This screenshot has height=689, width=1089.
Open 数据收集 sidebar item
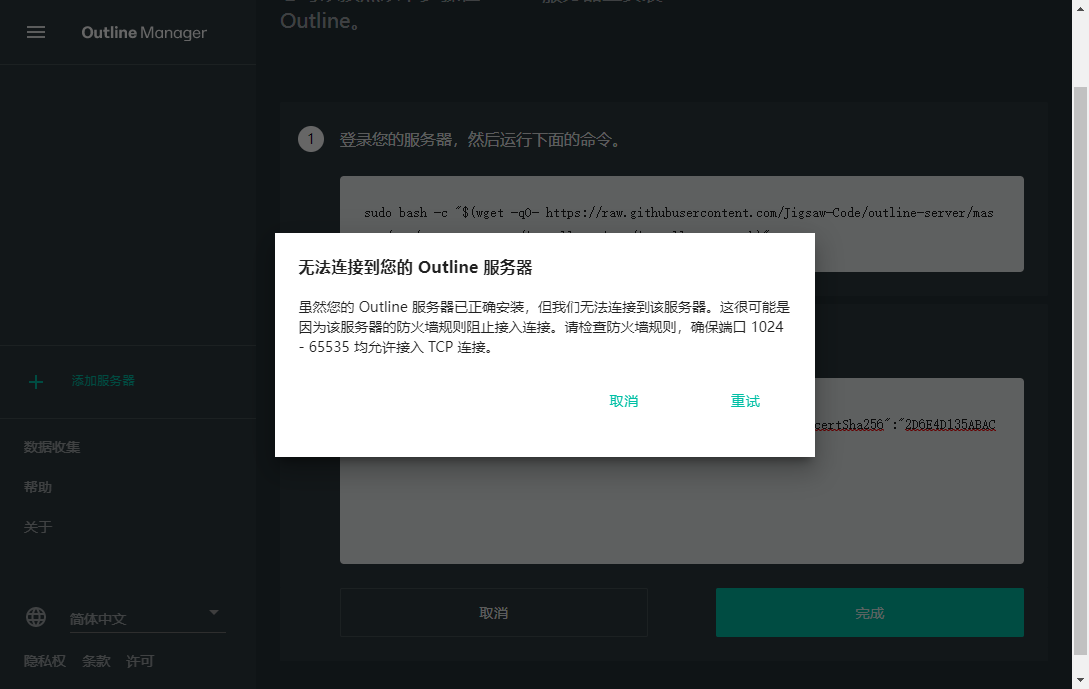tap(52, 447)
